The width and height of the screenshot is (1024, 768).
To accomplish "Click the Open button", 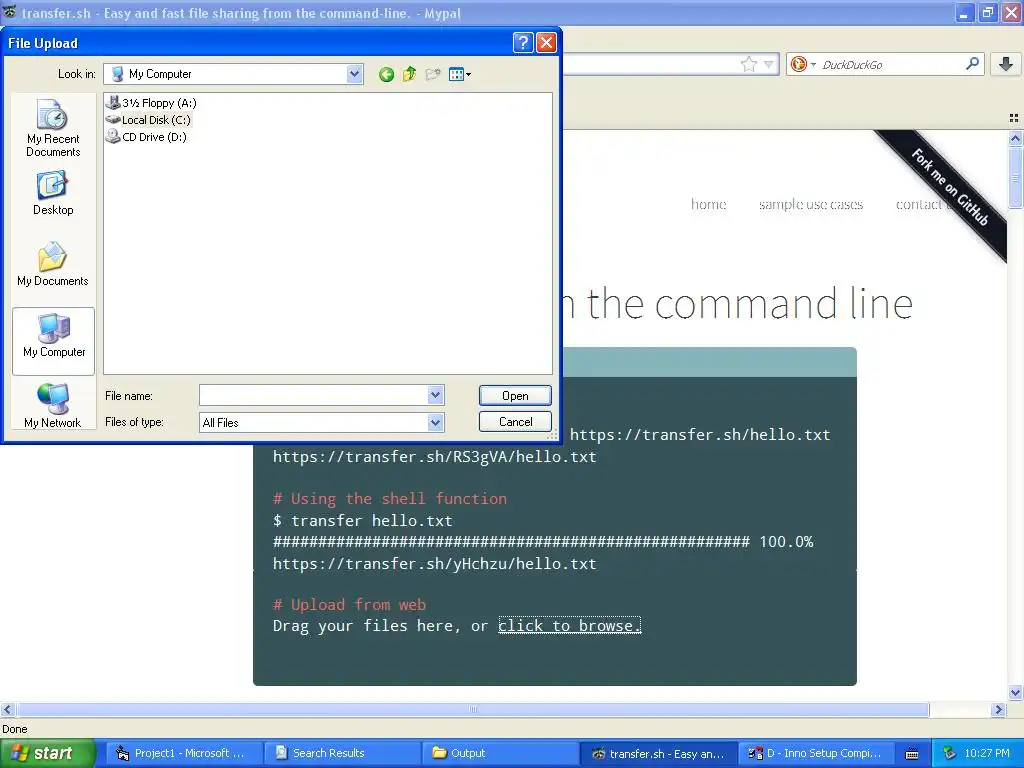I will (515, 396).
